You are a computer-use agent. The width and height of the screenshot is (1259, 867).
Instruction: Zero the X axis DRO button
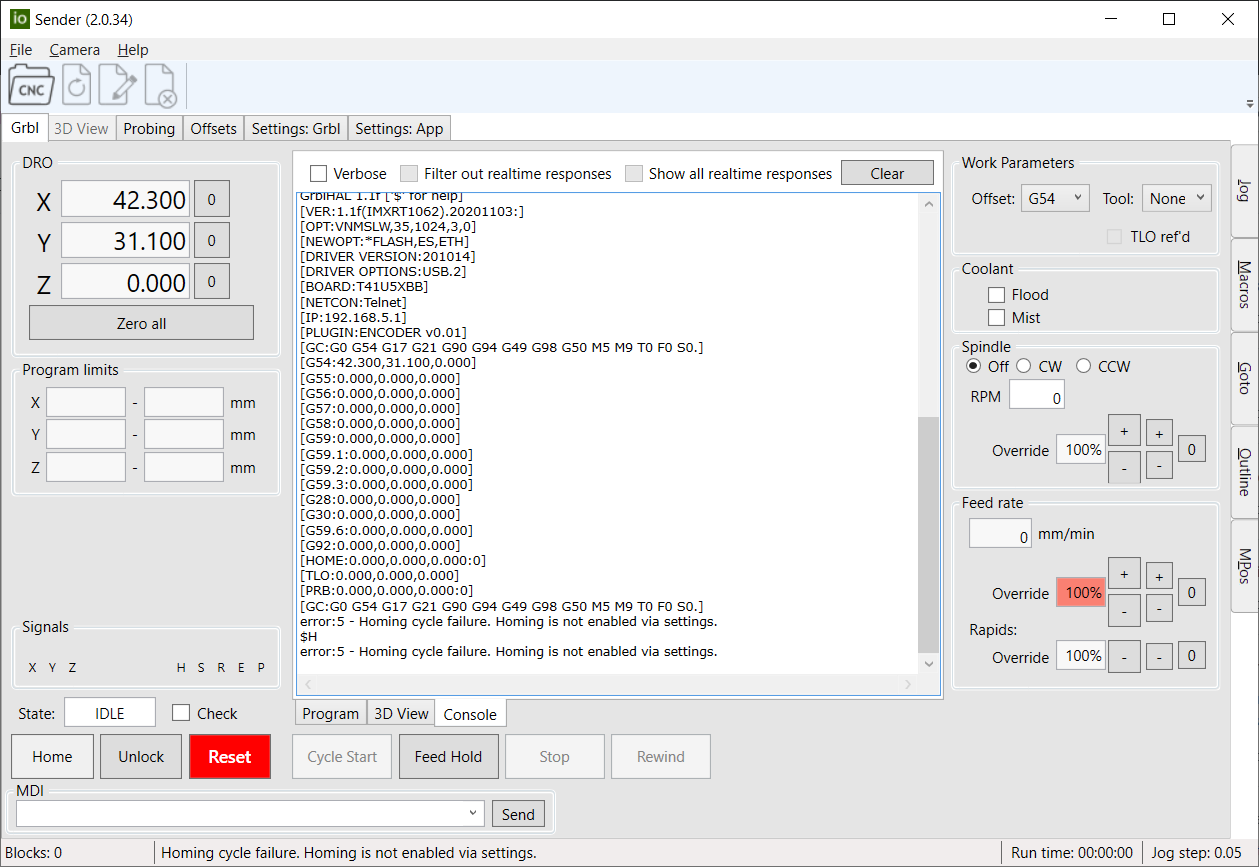tap(211, 199)
